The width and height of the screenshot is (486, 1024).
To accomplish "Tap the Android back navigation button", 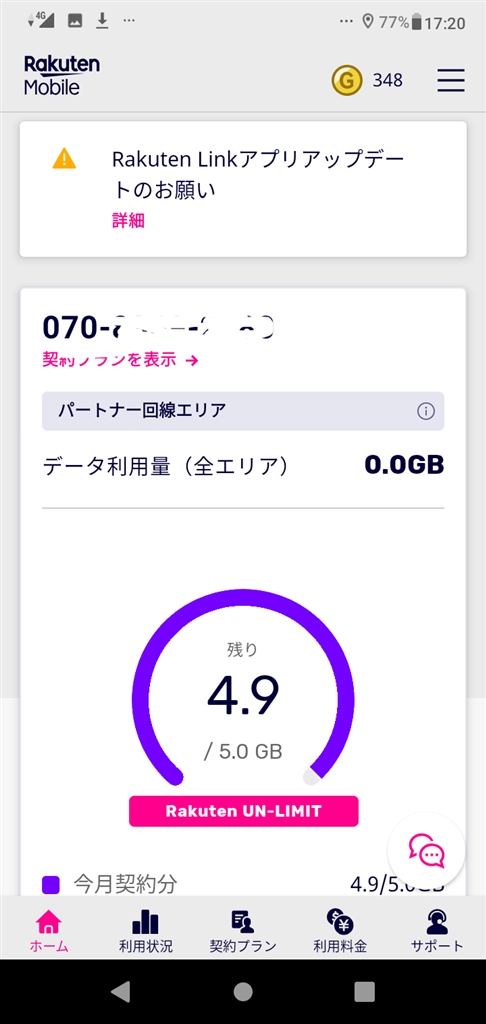I will (120, 991).
